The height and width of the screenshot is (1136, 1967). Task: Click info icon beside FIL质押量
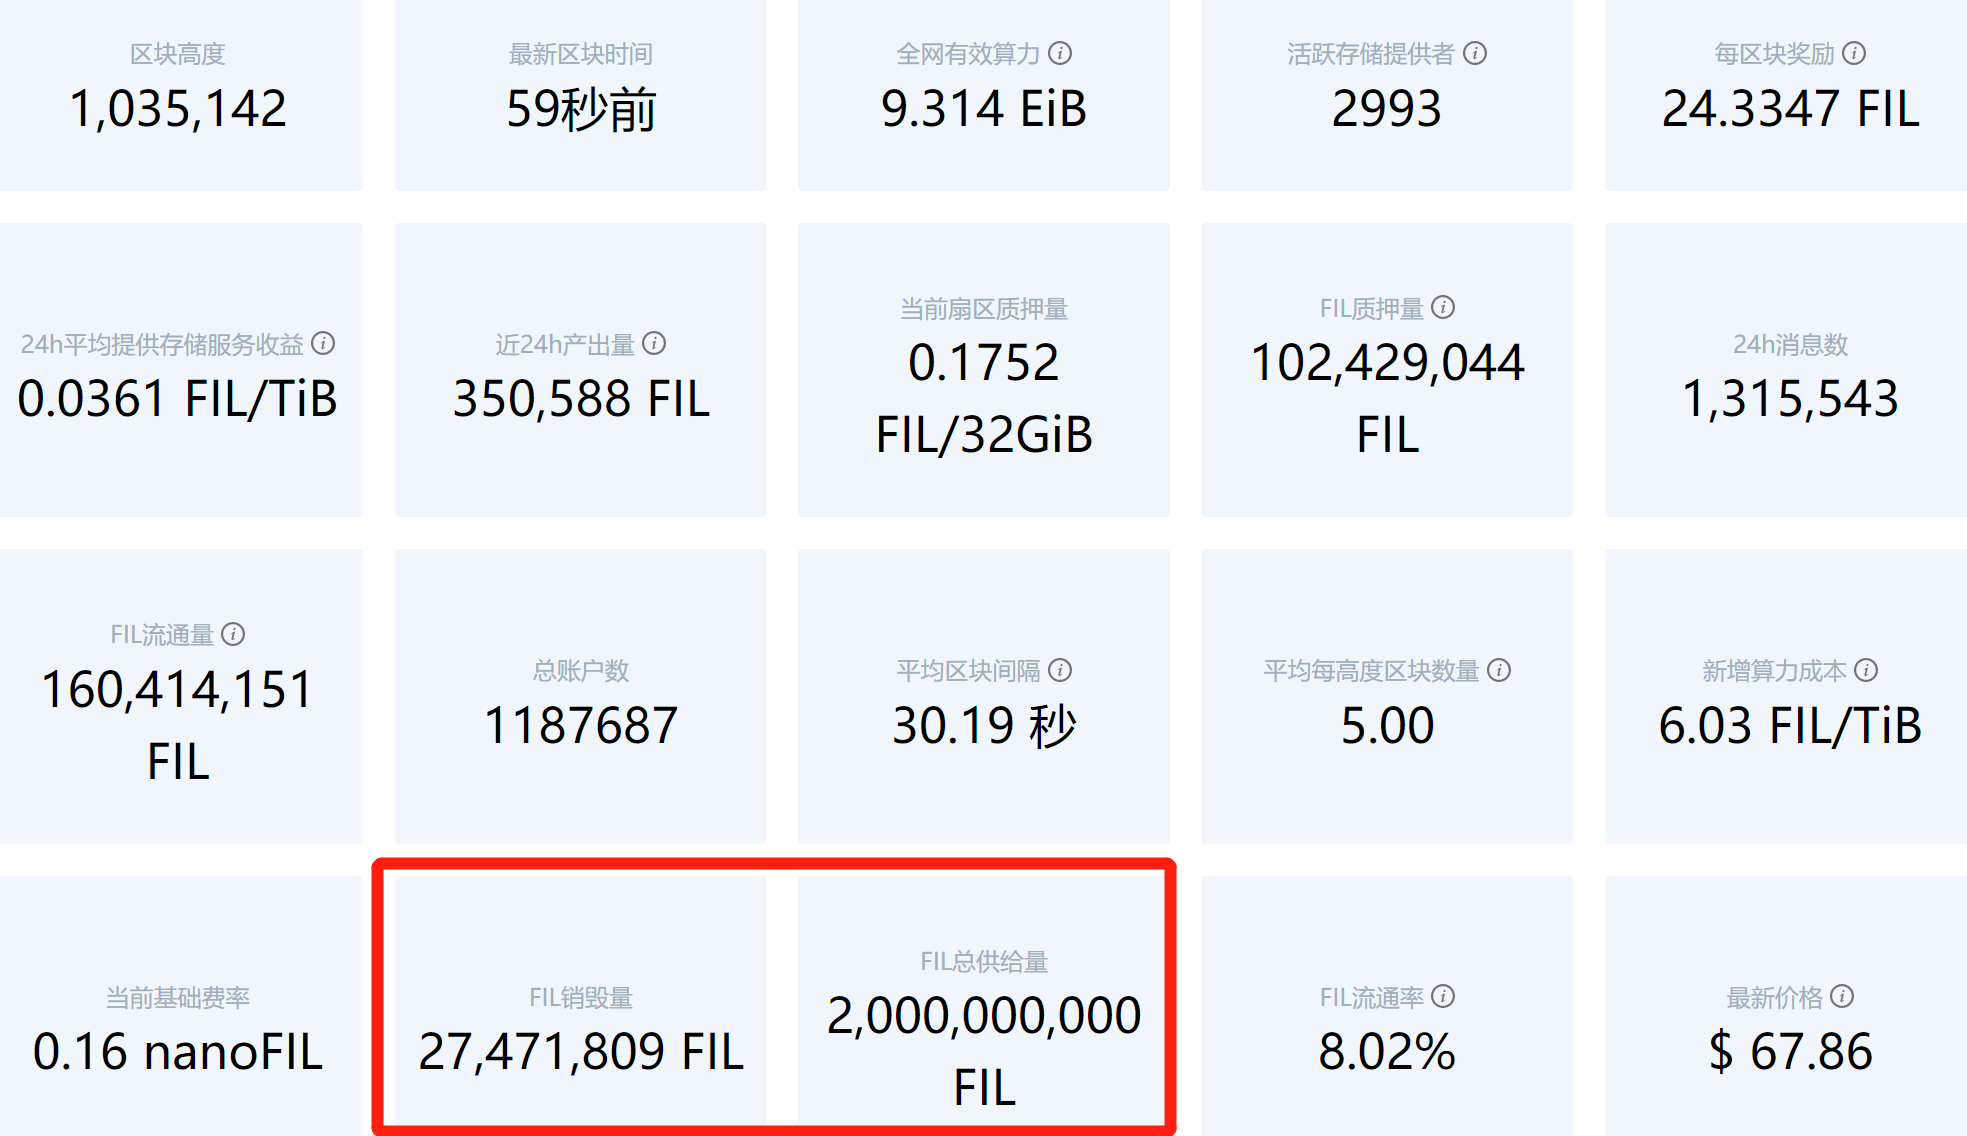tap(1443, 307)
